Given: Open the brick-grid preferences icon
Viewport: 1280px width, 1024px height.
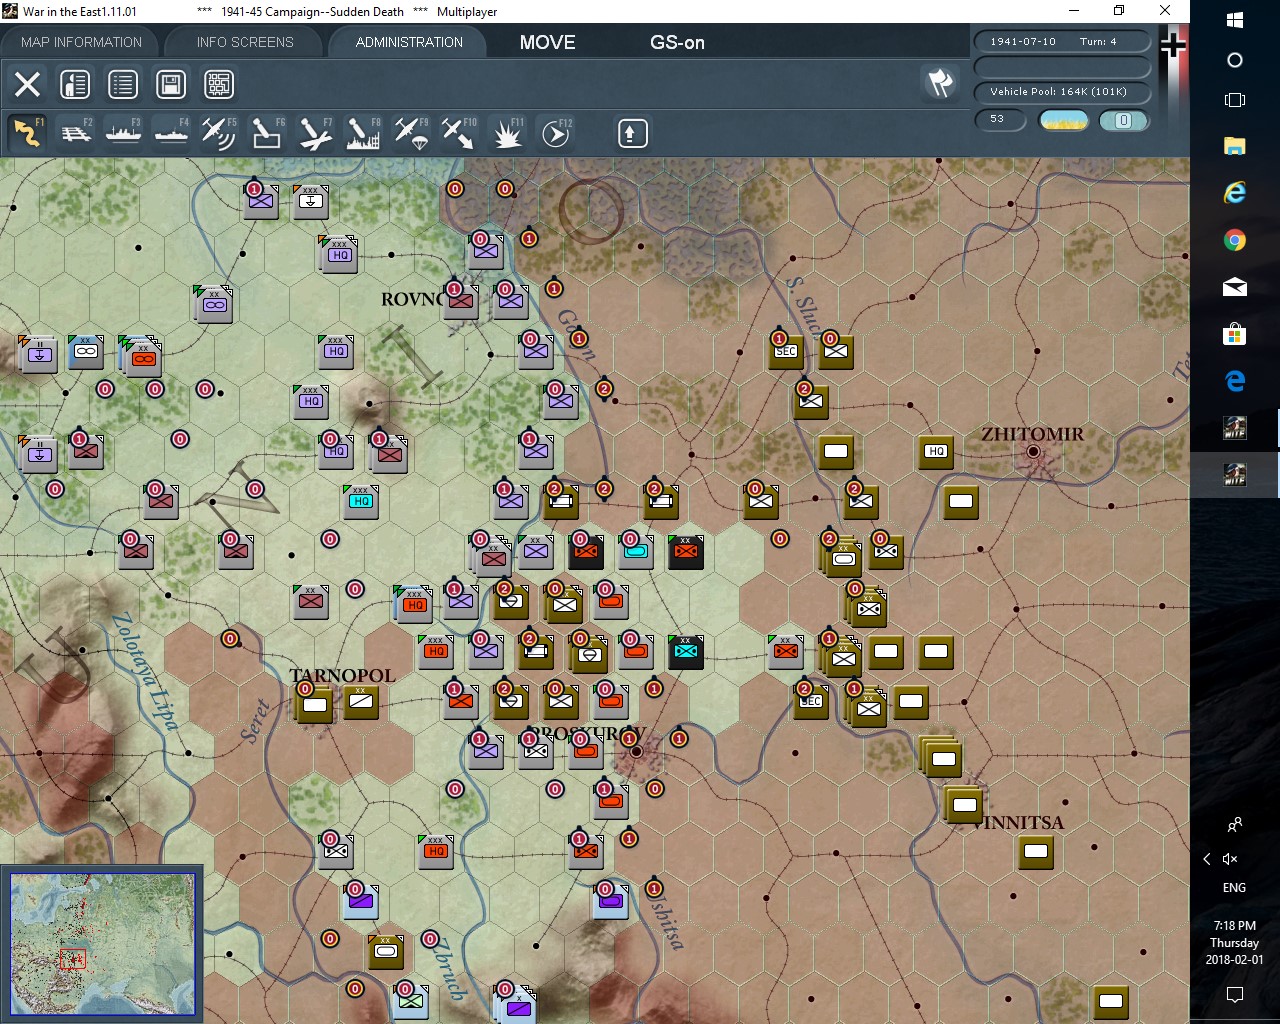Looking at the screenshot, I should click(219, 84).
